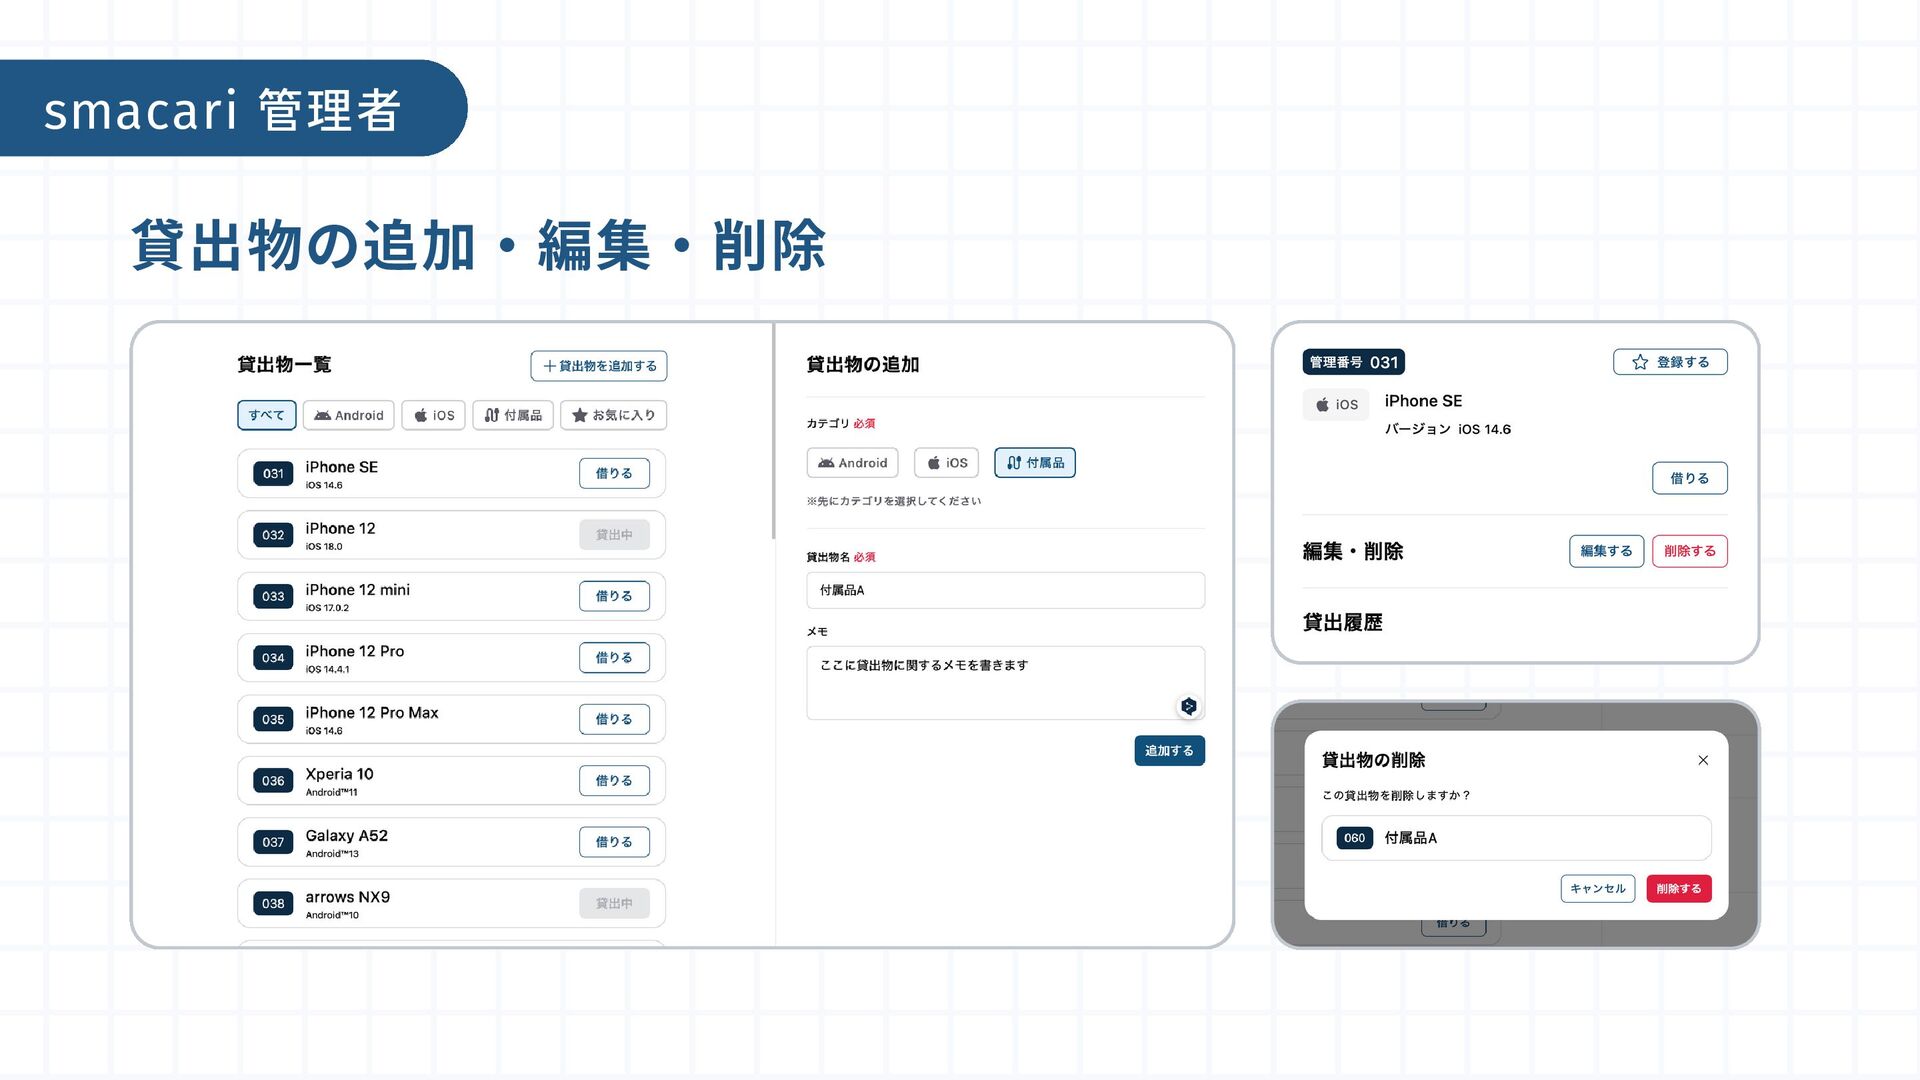
Task: Select iOS filter tab in list
Action: pos(434,415)
